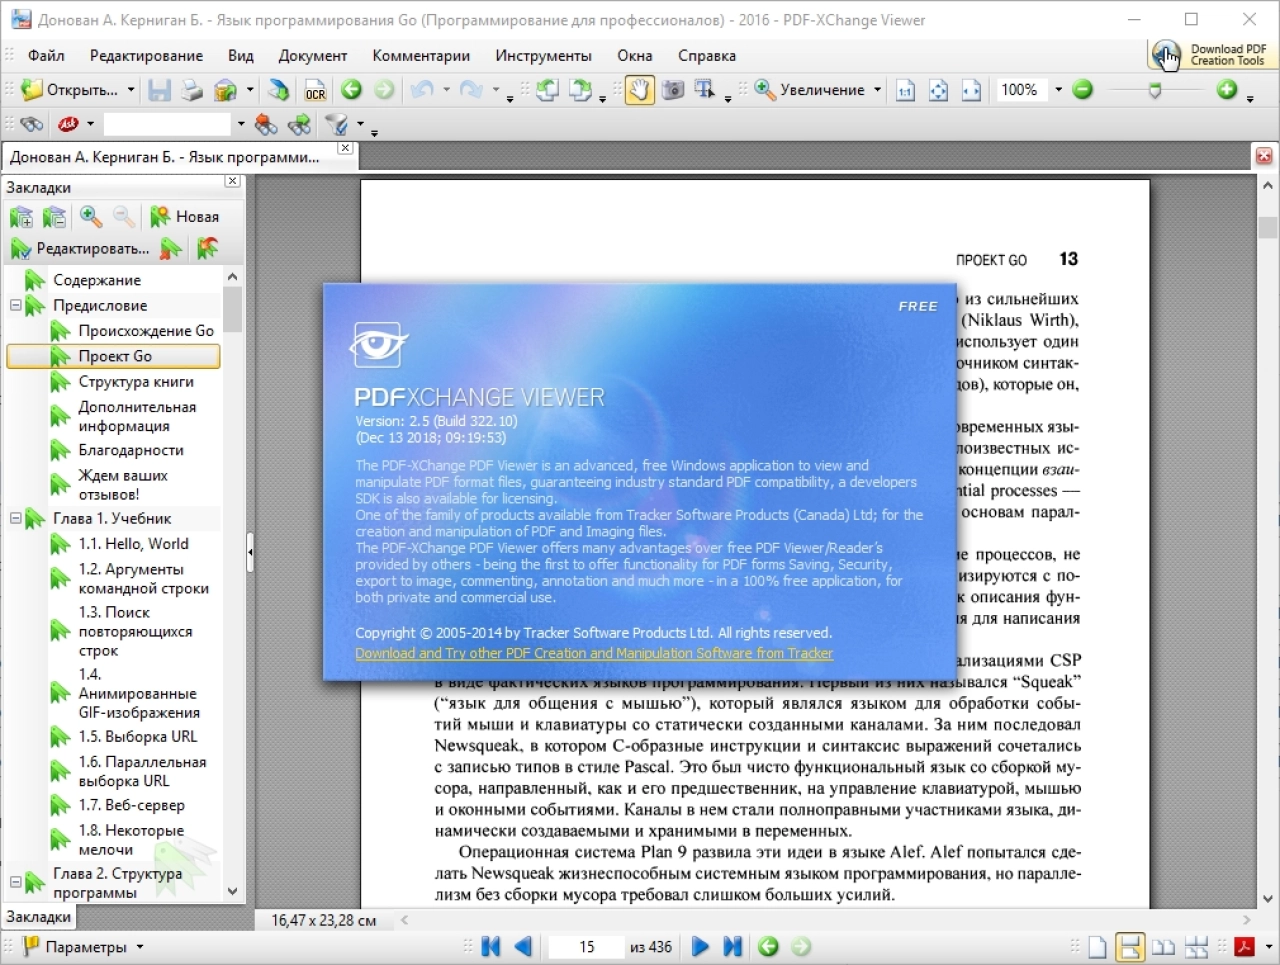Image resolution: width=1280 pixels, height=965 pixels.
Task: Select facing pages layout icon
Action: coord(1163,947)
